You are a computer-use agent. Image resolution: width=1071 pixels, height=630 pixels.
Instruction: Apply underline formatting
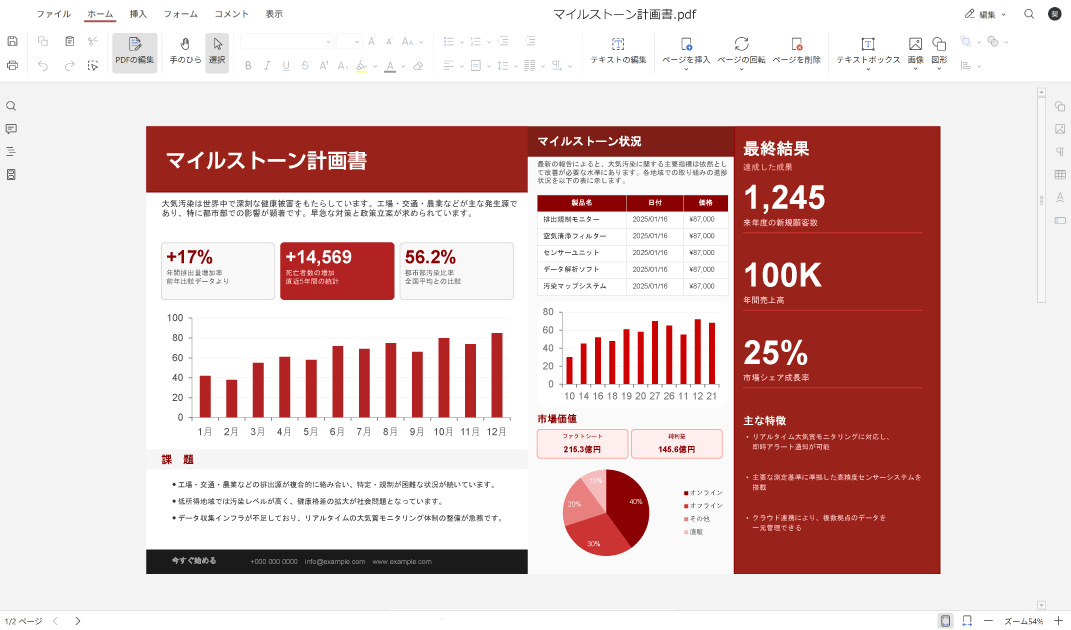point(286,66)
